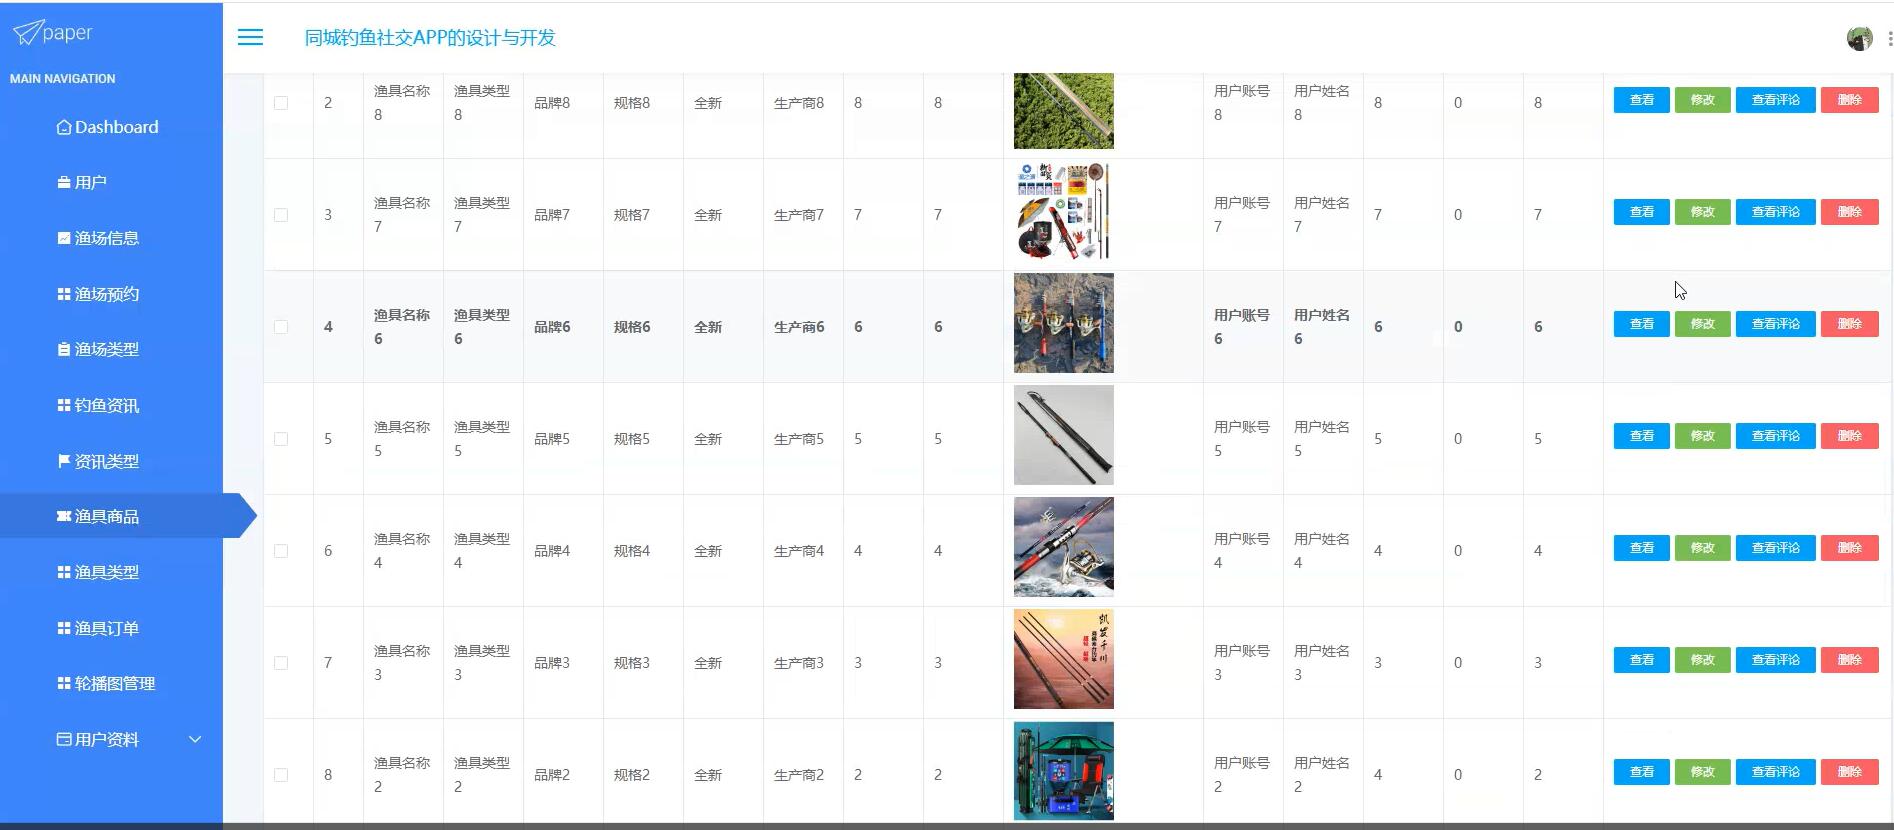Tick the checkbox for row 2

[281, 103]
